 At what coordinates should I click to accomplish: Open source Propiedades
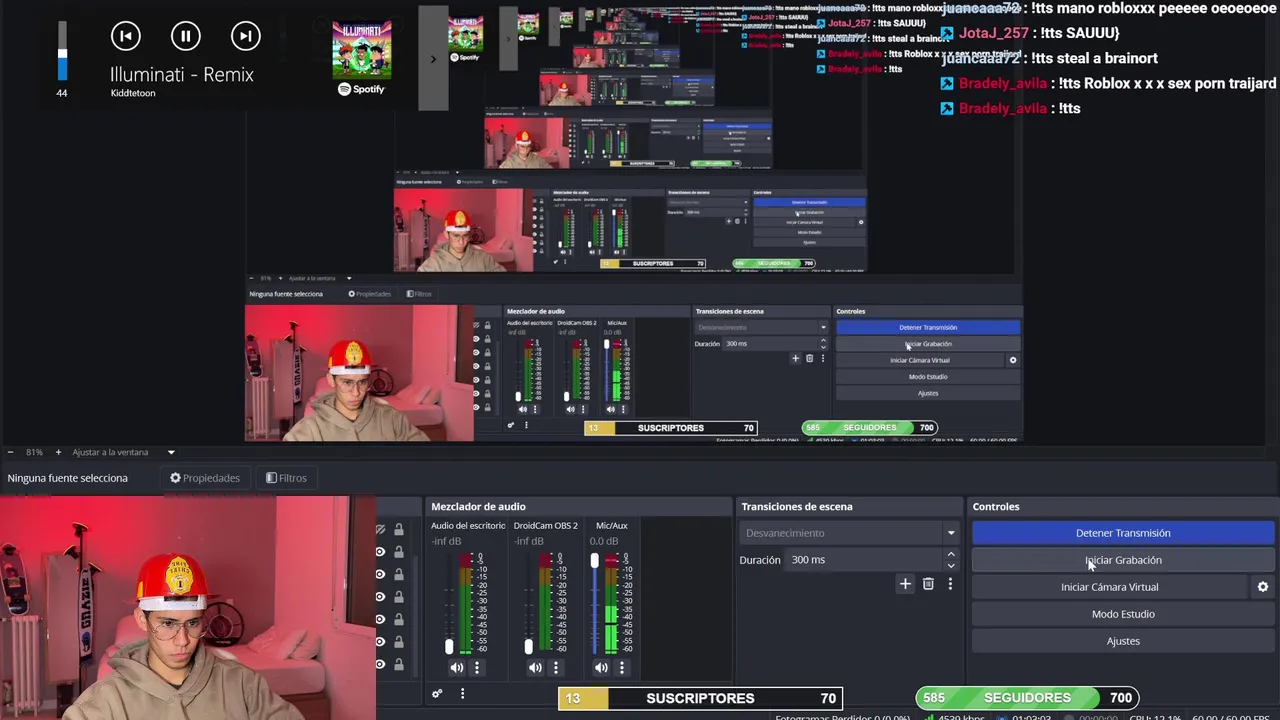click(x=205, y=478)
